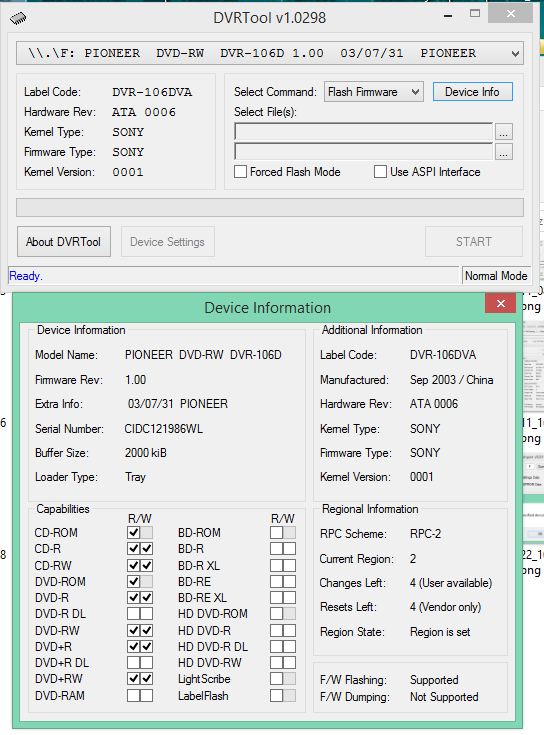Click the Device Settings button

pyautogui.click(x=168, y=242)
